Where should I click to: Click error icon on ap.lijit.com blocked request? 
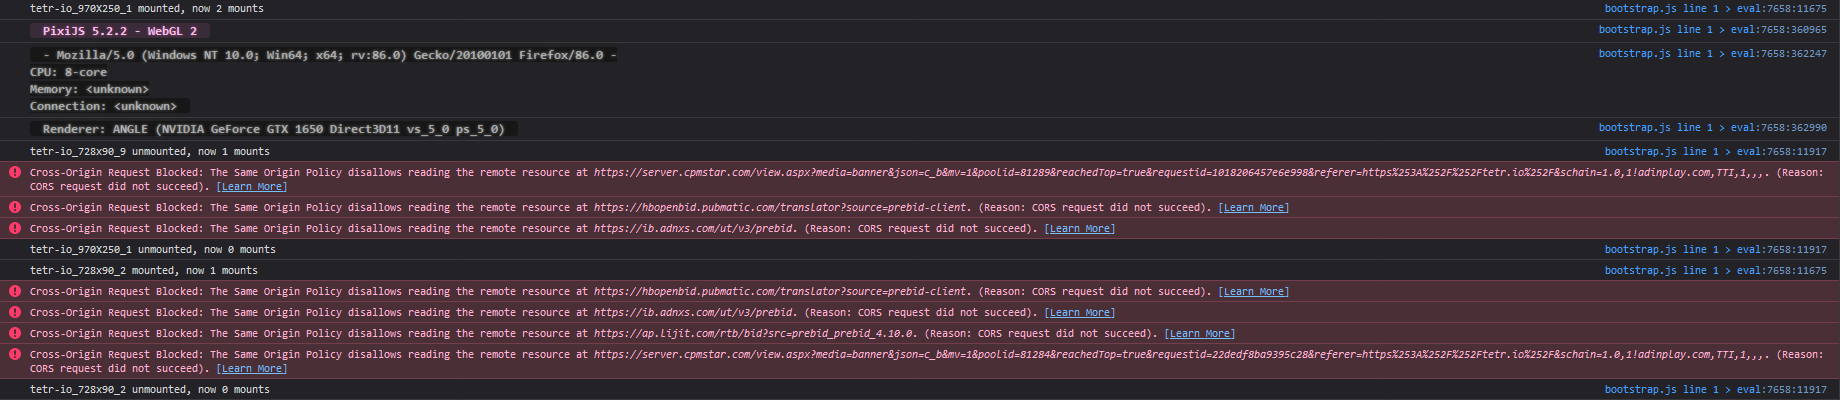point(15,333)
